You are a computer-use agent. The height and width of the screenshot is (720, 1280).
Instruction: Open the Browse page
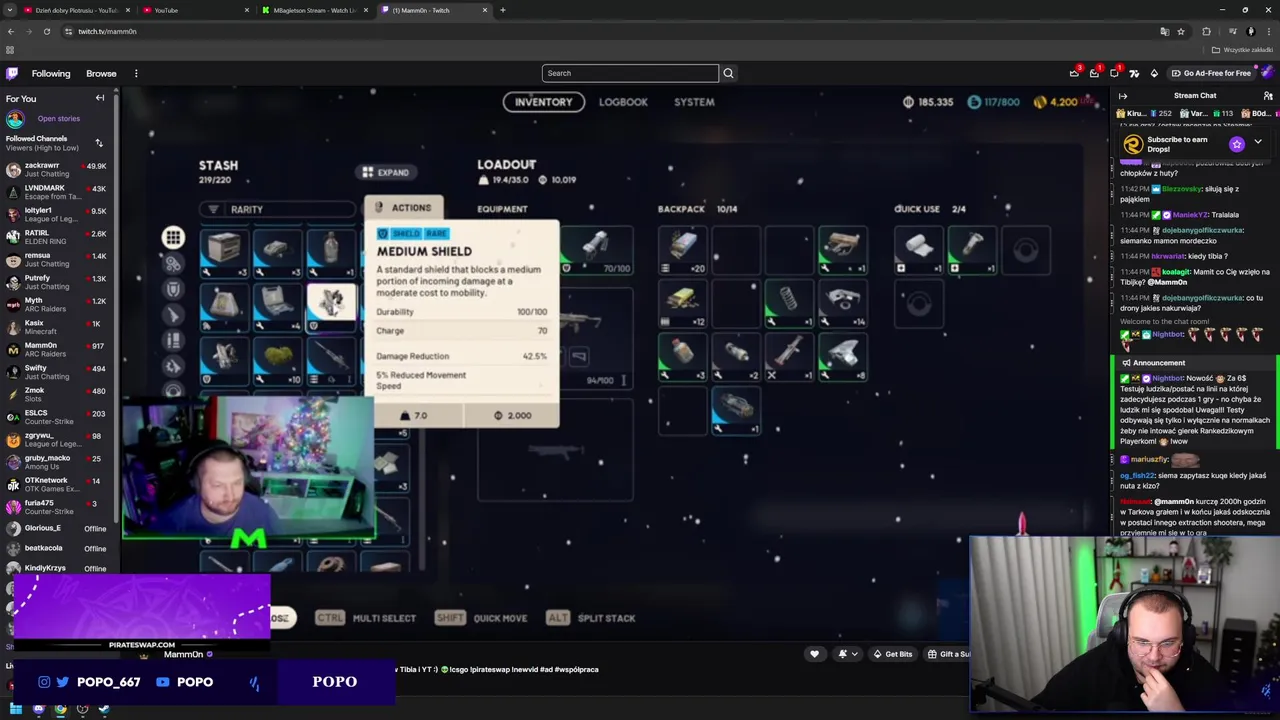101,73
